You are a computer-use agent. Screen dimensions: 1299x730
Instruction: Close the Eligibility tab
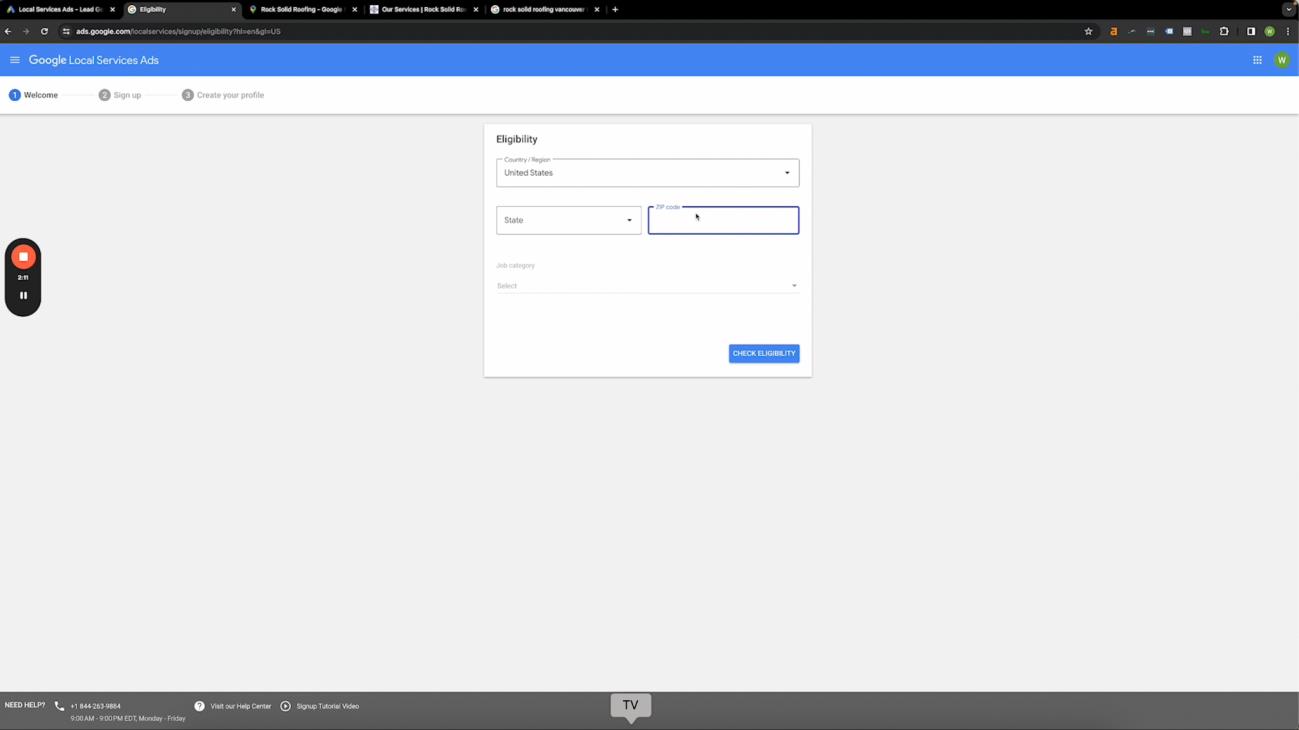234,9
